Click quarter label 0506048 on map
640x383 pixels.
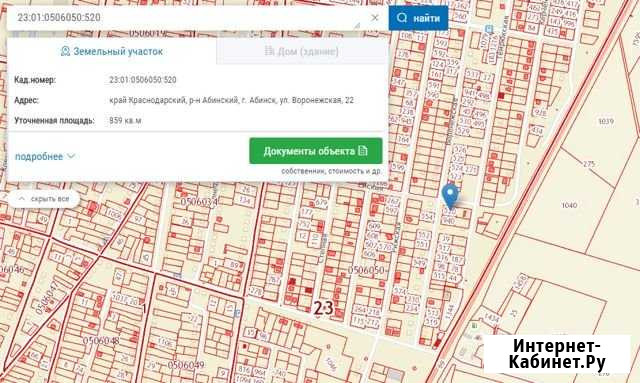click(101, 340)
